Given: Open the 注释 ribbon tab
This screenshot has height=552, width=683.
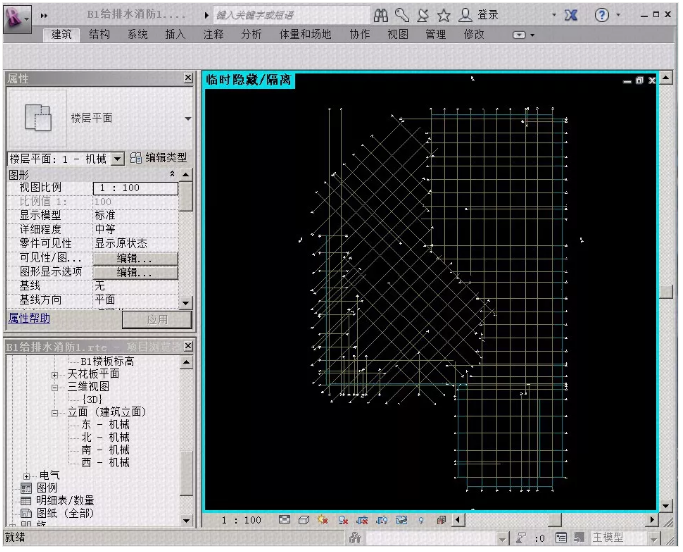Looking at the screenshot, I should click(x=213, y=34).
